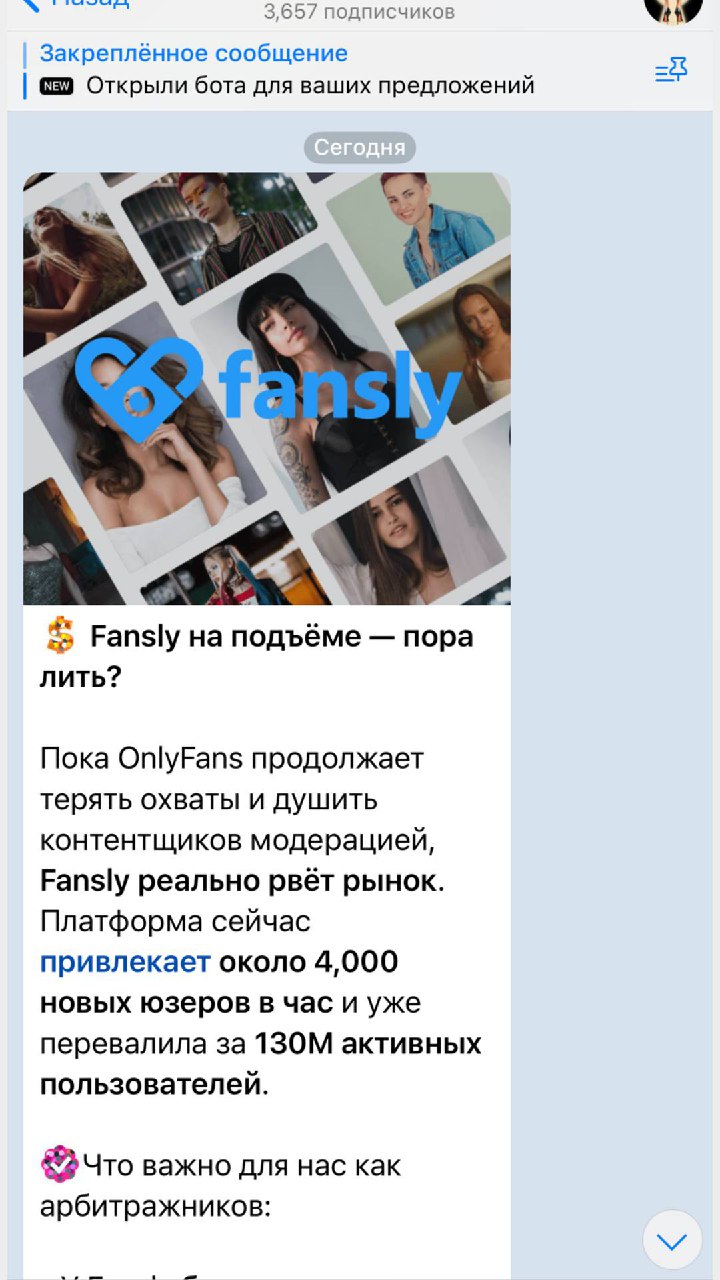Tap the NEW badge emoji in pinned message
This screenshot has height=1280, width=720.
(57, 86)
